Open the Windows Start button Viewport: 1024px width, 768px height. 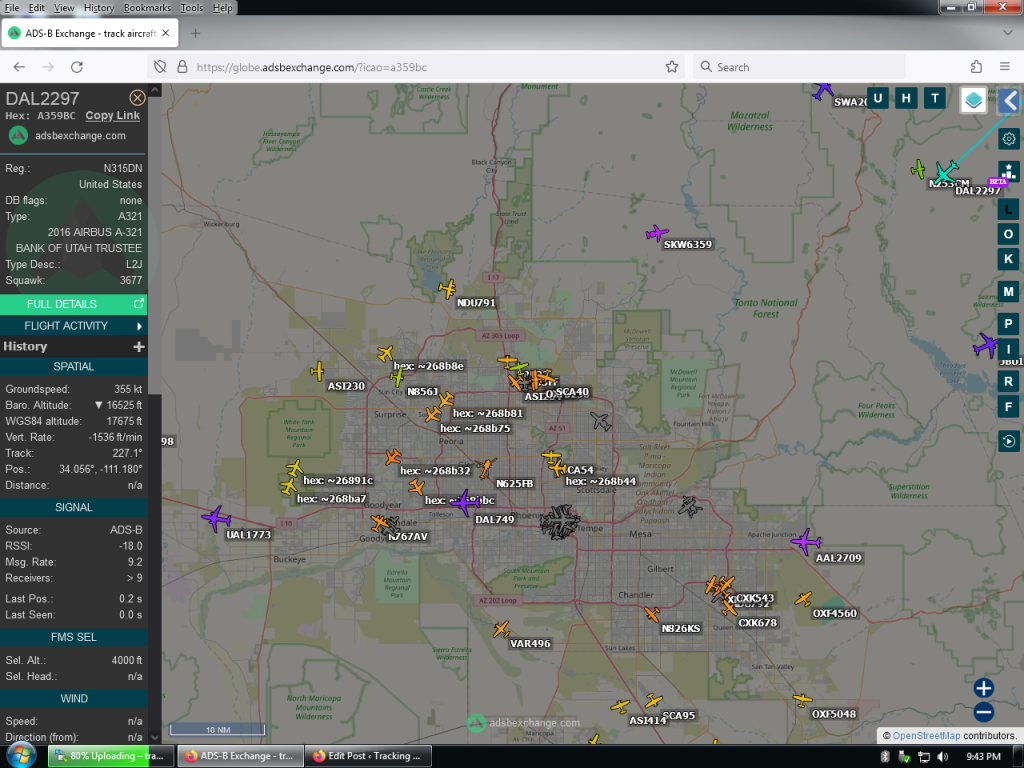coord(21,756)
